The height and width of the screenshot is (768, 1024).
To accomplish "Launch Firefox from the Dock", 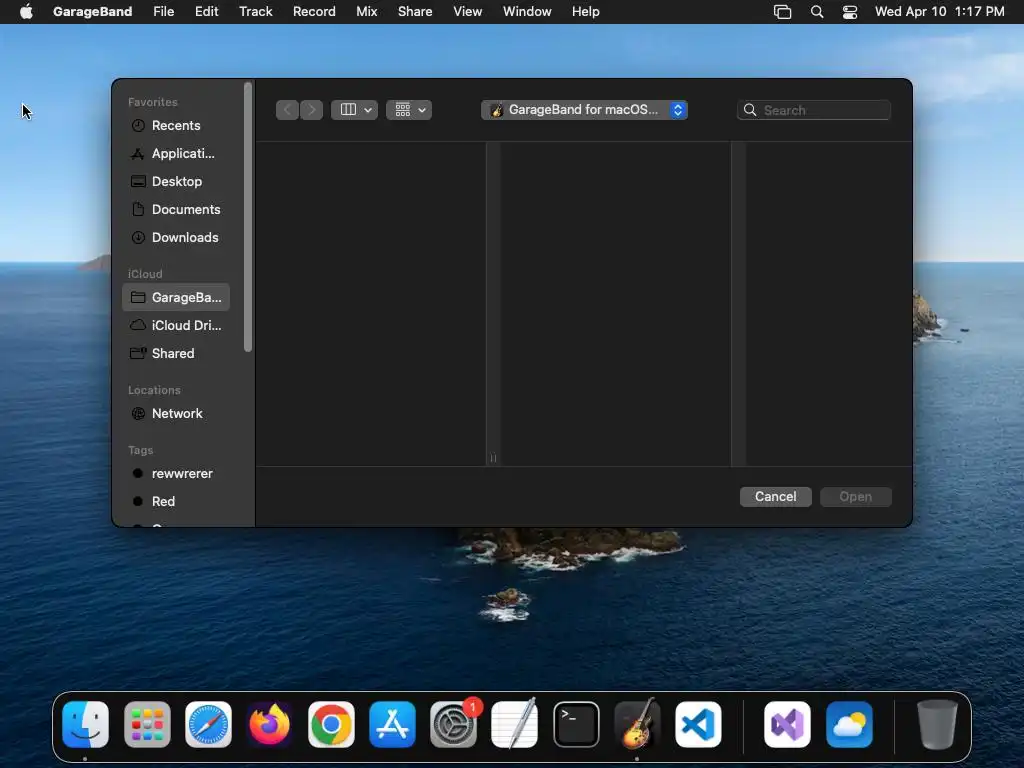I will 270,724.
